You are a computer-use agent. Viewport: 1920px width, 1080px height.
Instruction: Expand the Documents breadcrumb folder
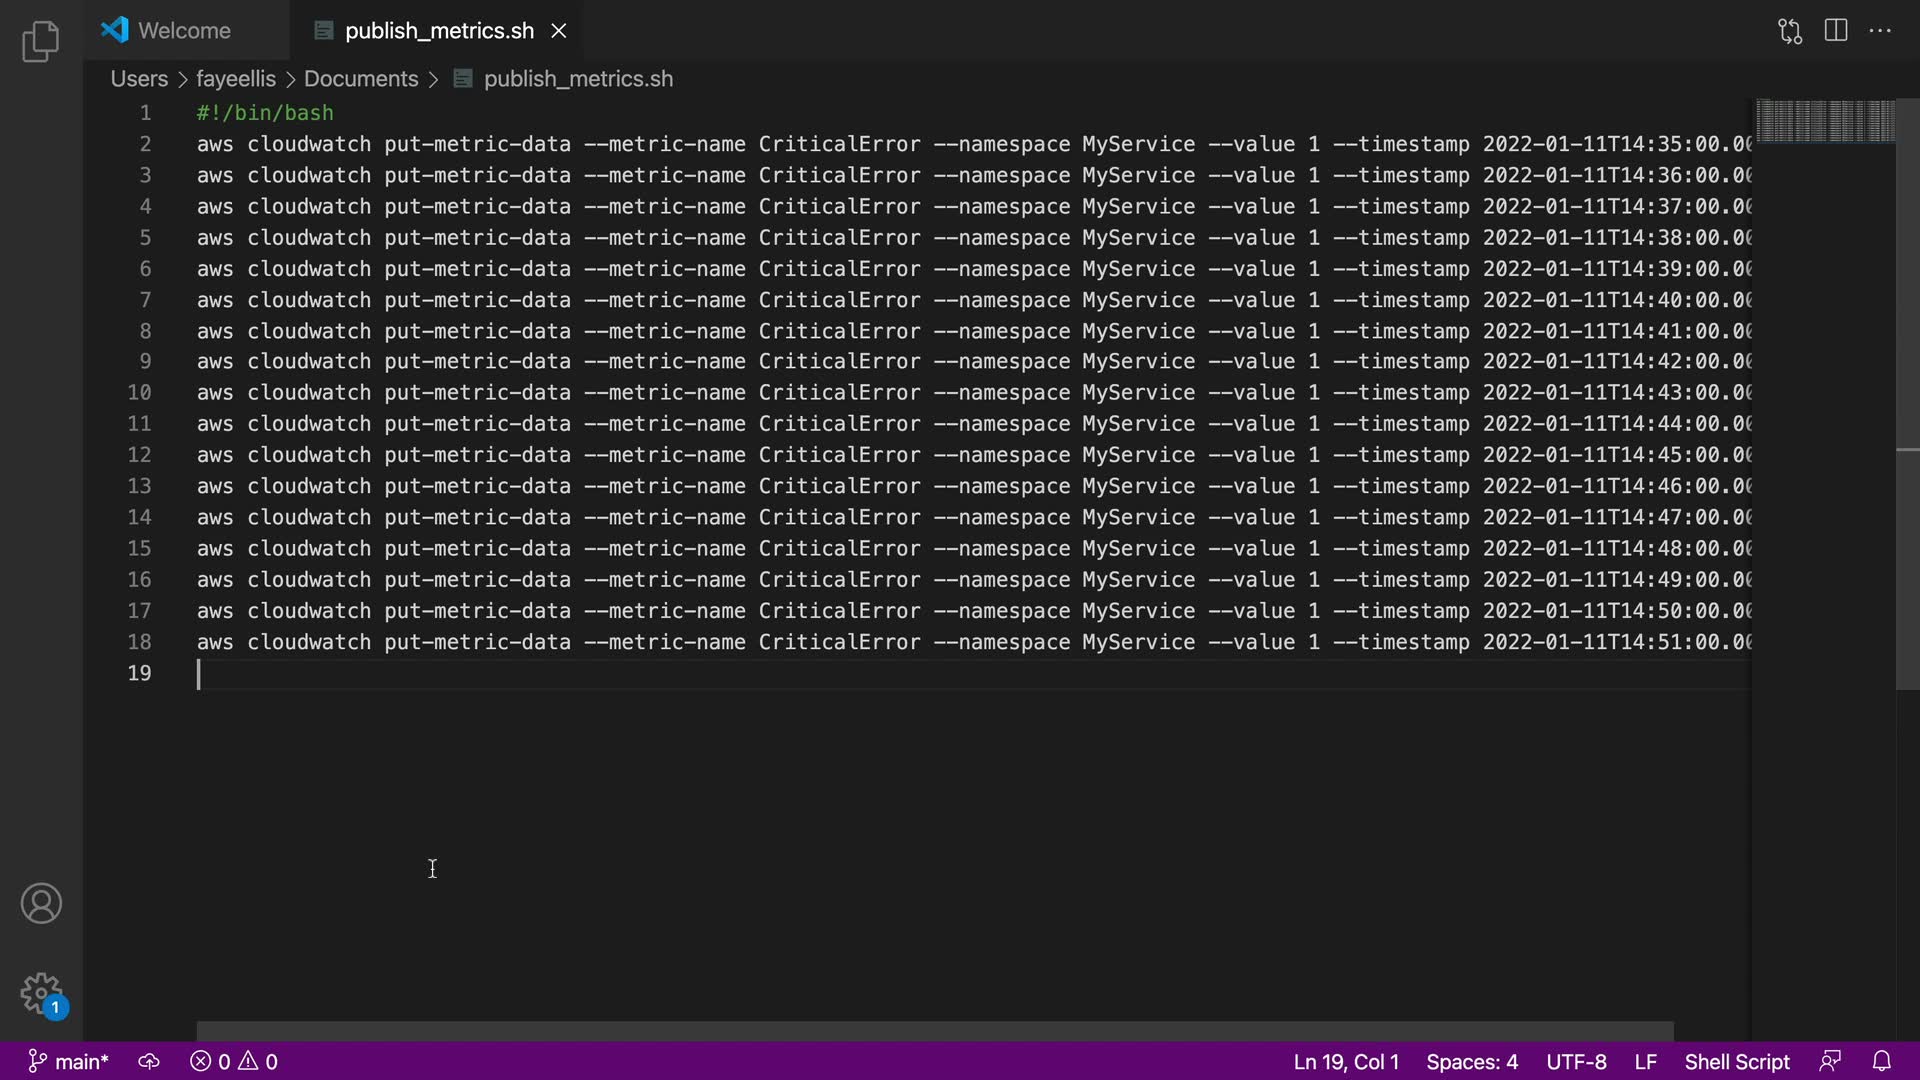tap(360, 79)
